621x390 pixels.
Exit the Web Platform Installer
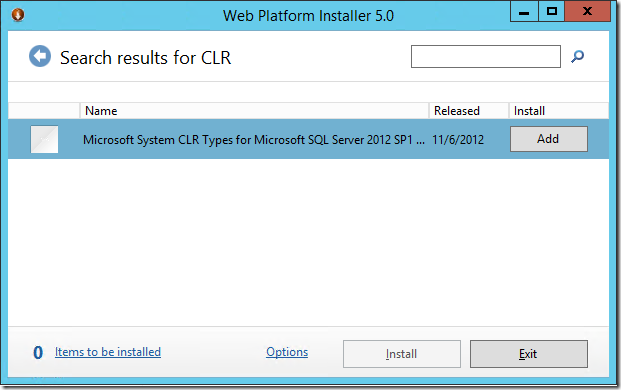tap(529, 354)
